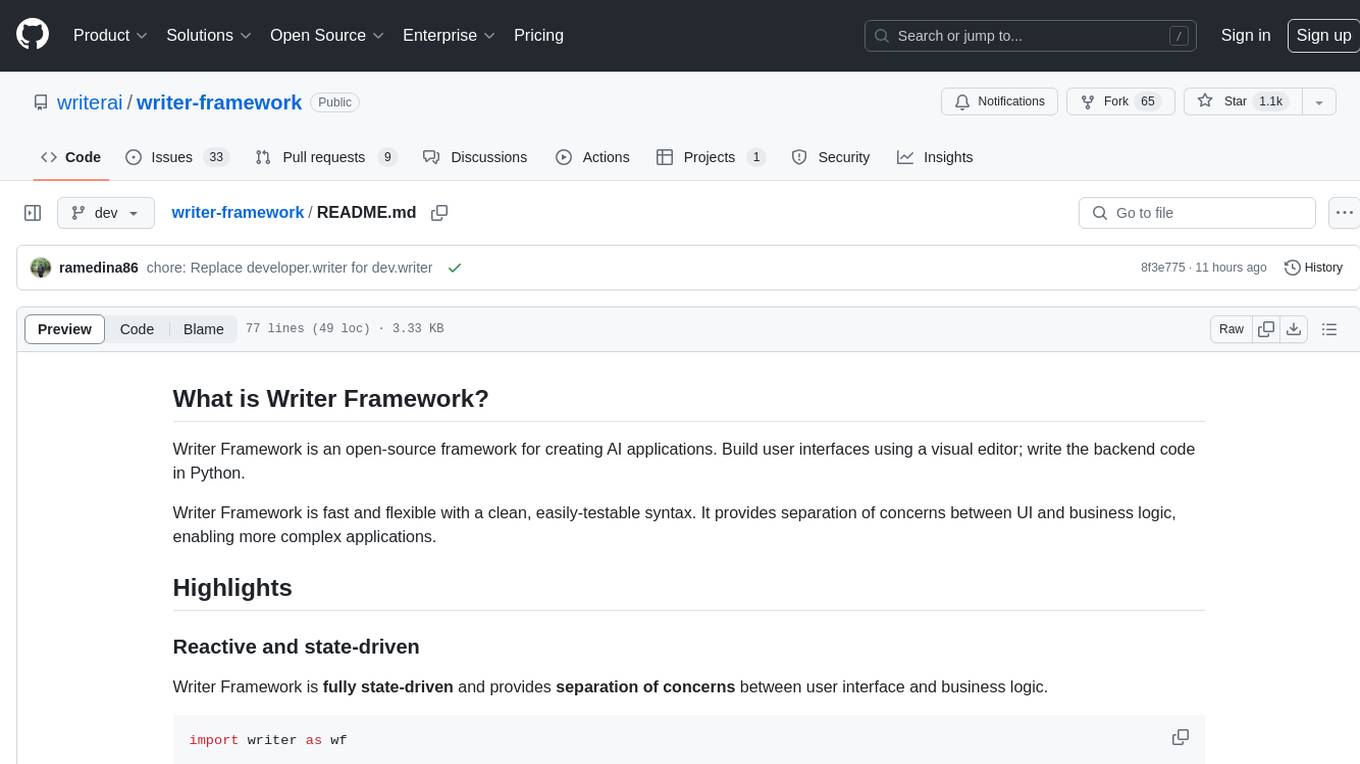The image size is (1360, 764).
Task: Expand the file tree side panel
Action: click(x=33, y=213)
